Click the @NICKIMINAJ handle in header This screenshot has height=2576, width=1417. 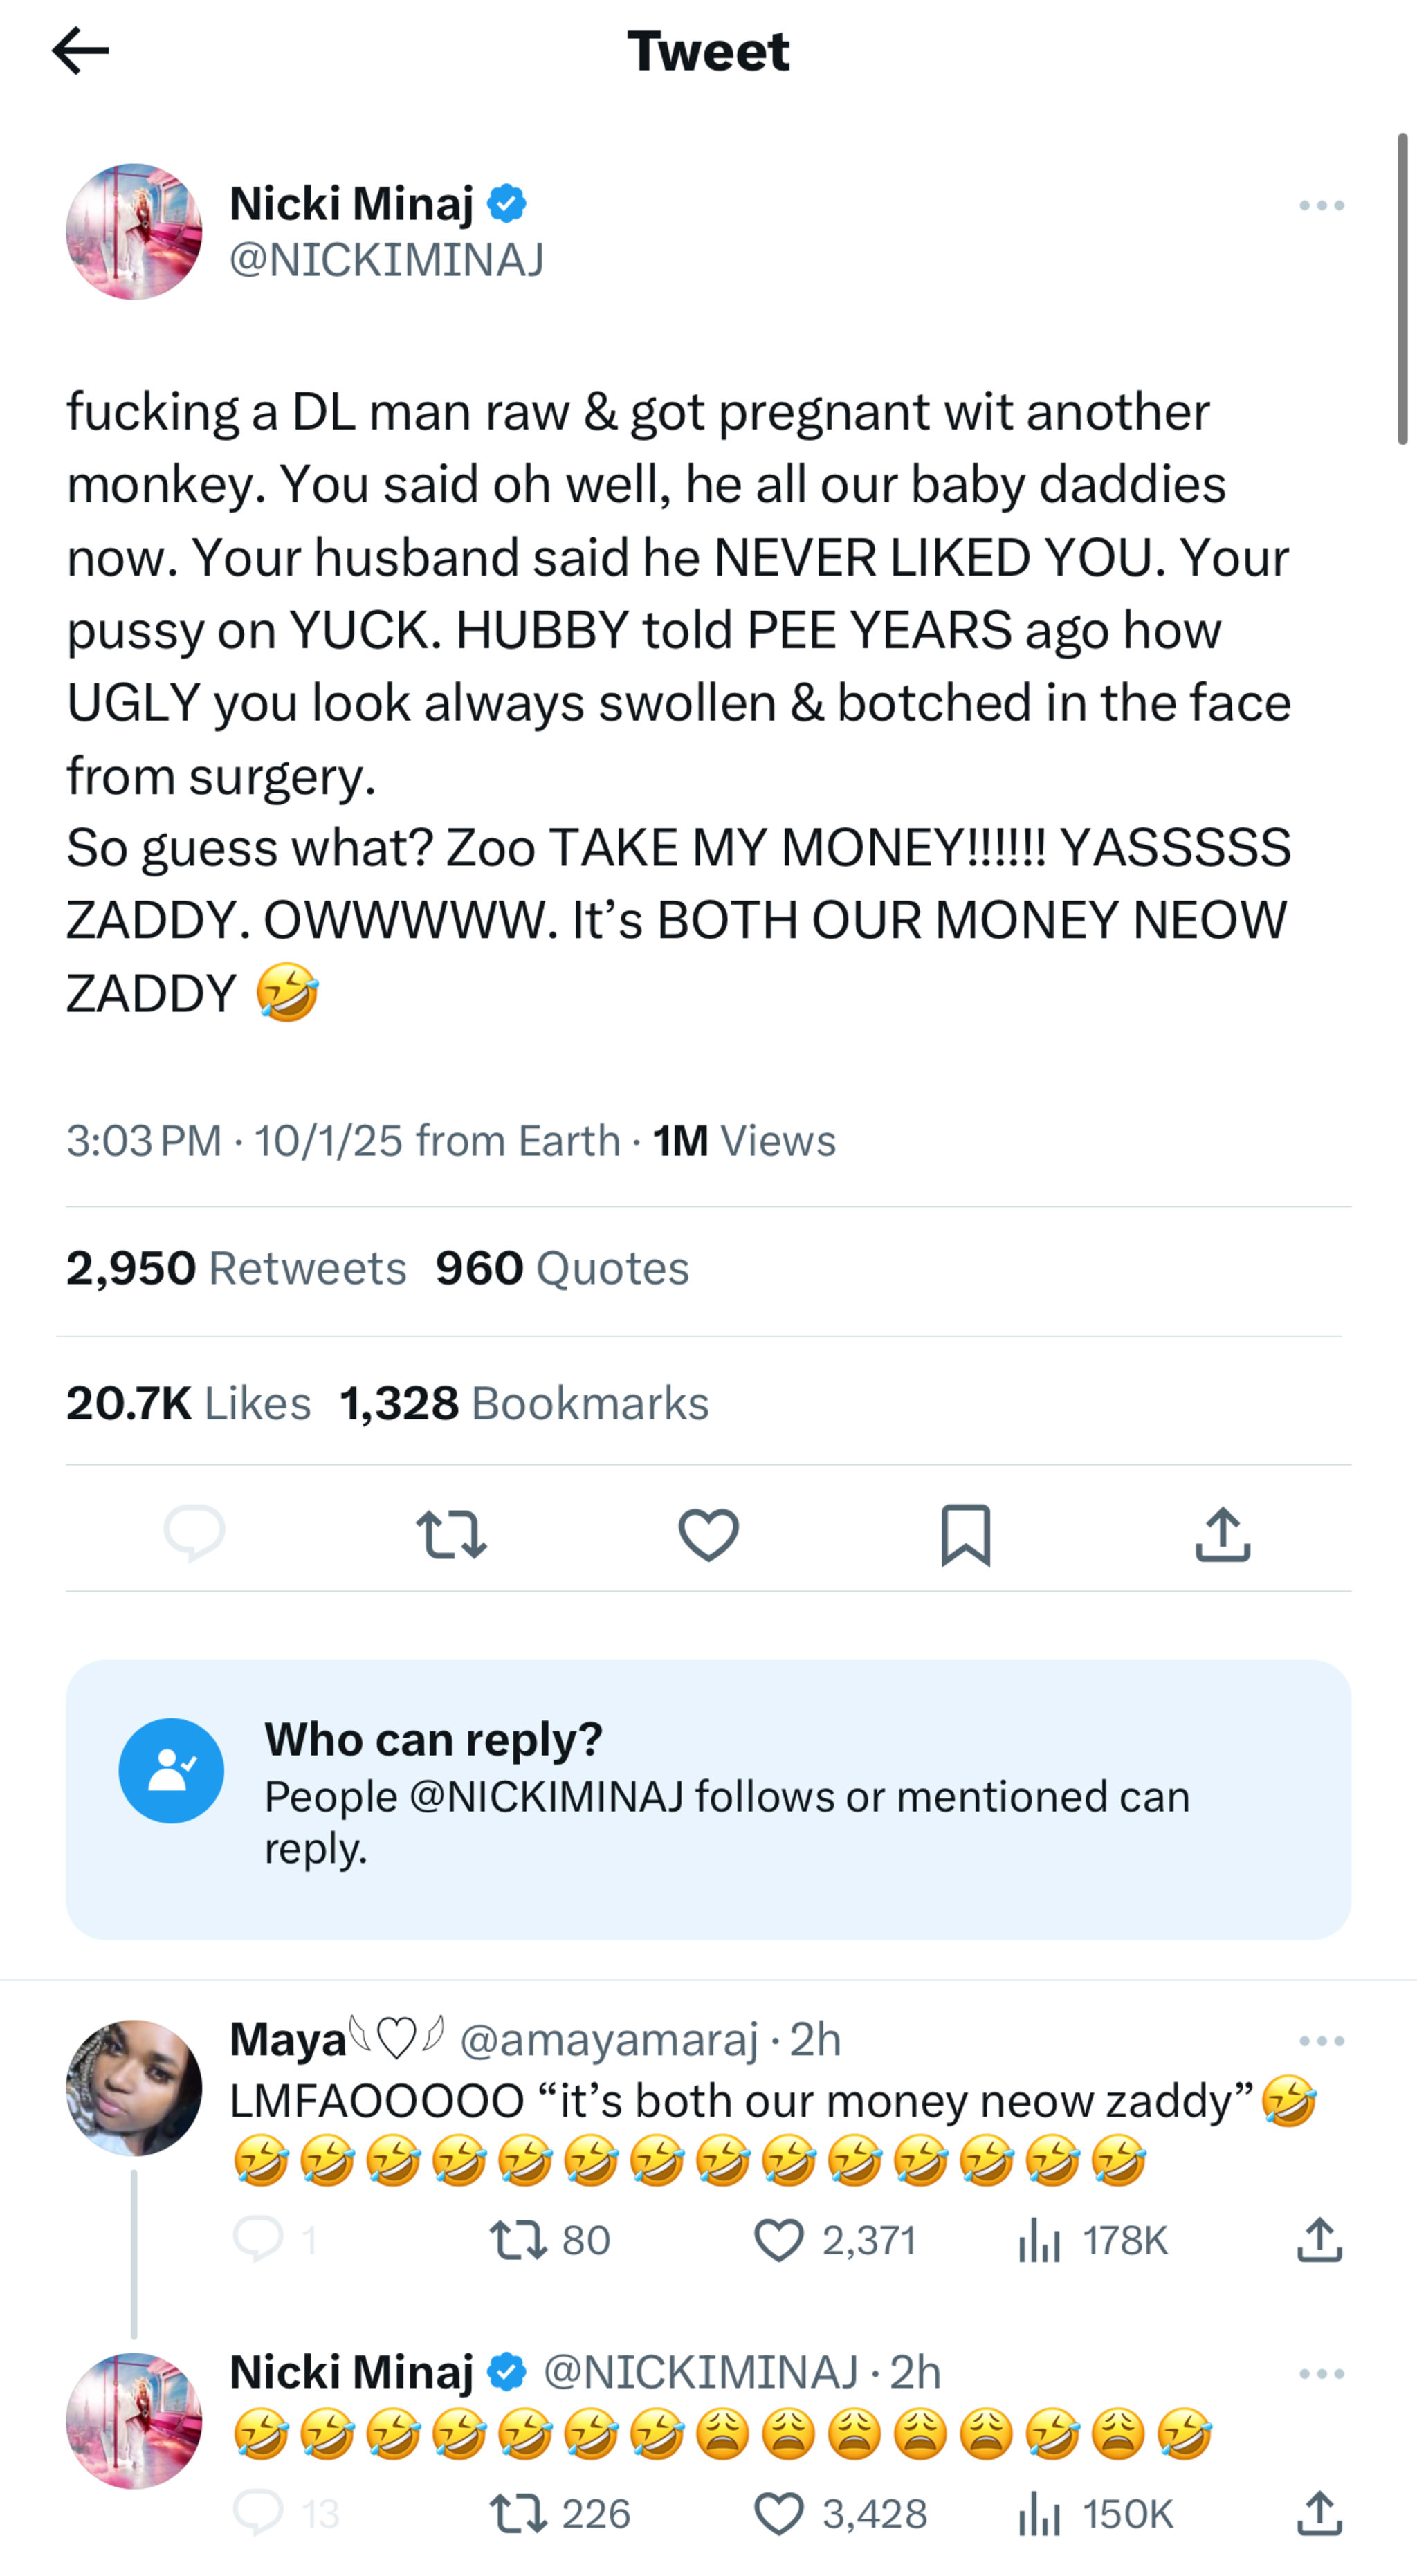coord(387,260)
